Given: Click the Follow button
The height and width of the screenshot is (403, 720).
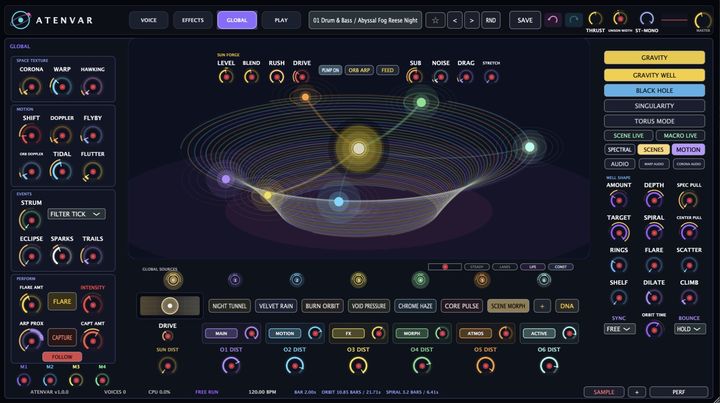Looking at the screenshot, I should coord(62,357).
